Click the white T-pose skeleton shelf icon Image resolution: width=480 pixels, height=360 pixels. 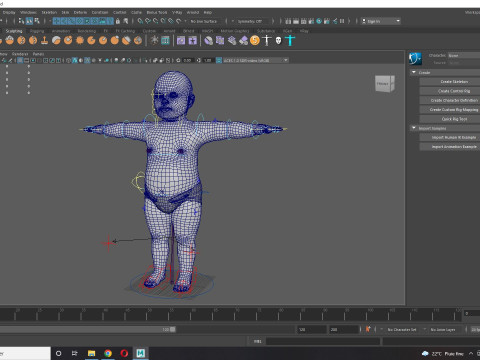pyautogui.click(x=267, y=41)
